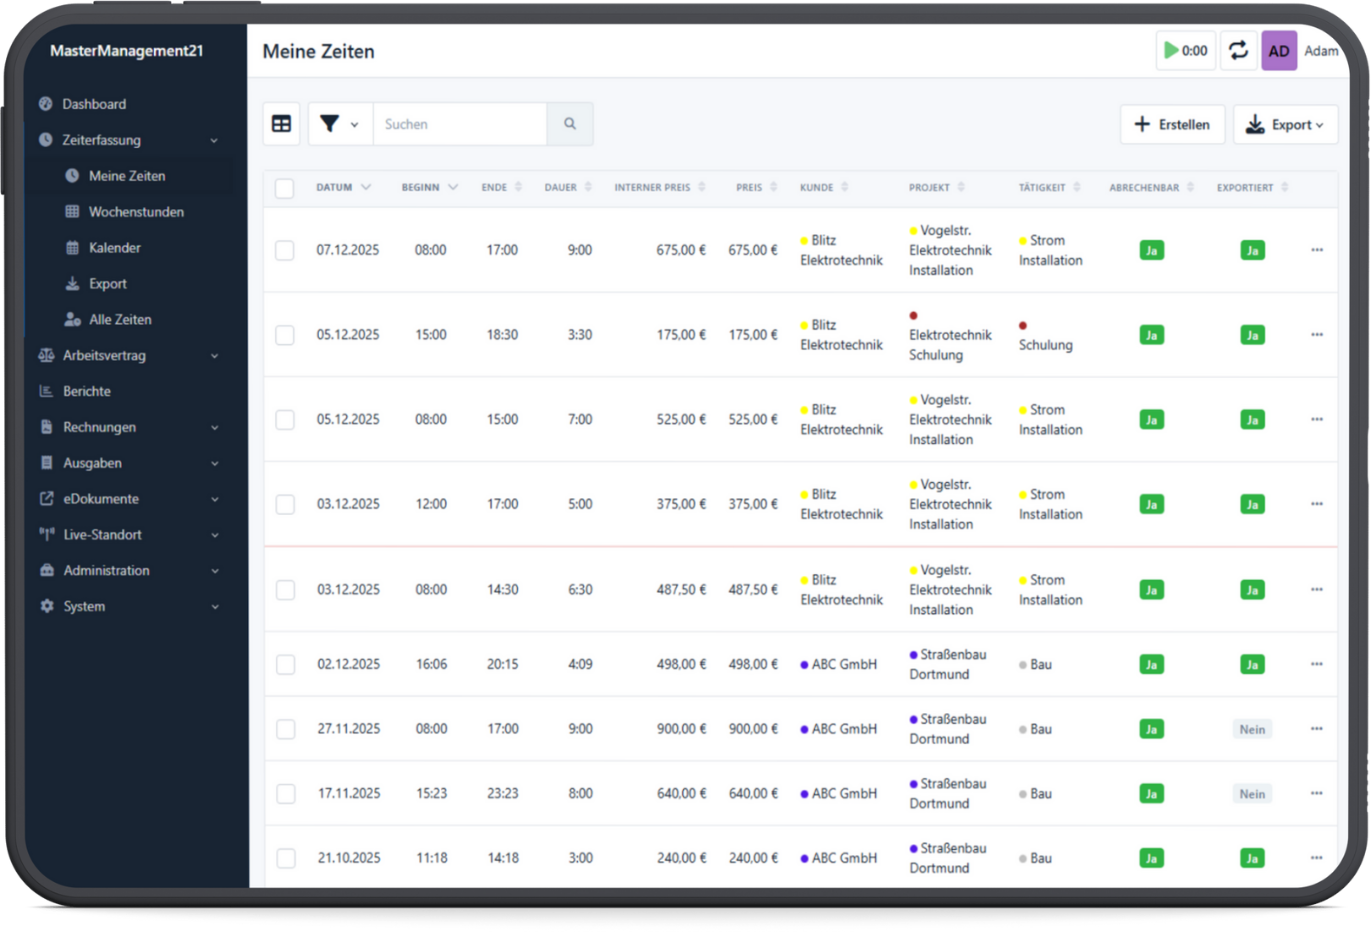The height and width of the screenshot is (936, 1371).
Task: Click the Suchen search input field
Action: tap(460, 124)
